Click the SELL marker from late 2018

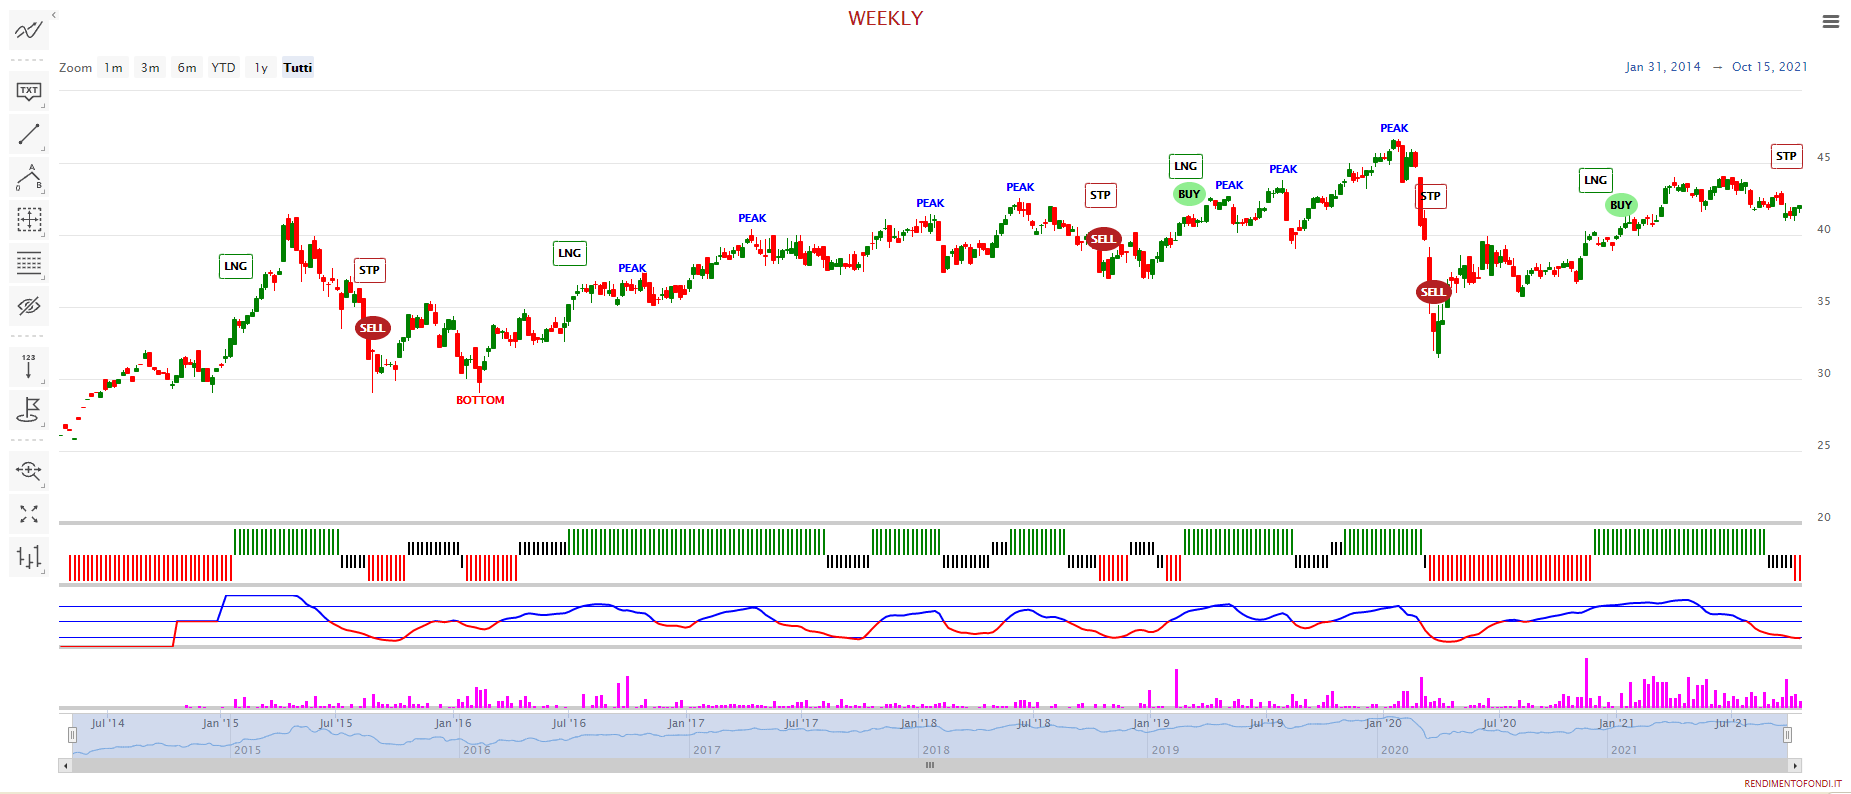[x=1103, y=239]
